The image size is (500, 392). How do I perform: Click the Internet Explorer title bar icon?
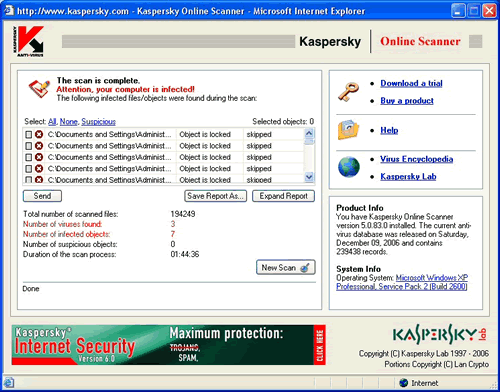tap(9, 10)
